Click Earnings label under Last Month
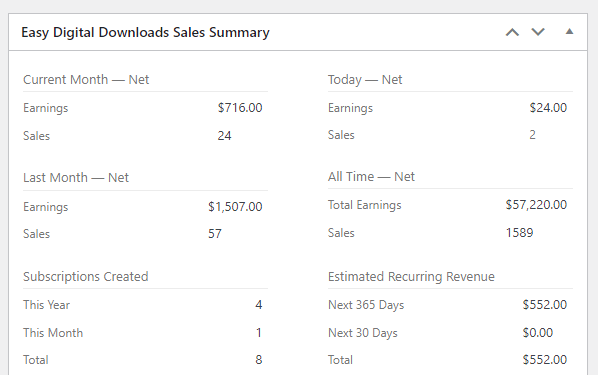 tap(45, 207)
